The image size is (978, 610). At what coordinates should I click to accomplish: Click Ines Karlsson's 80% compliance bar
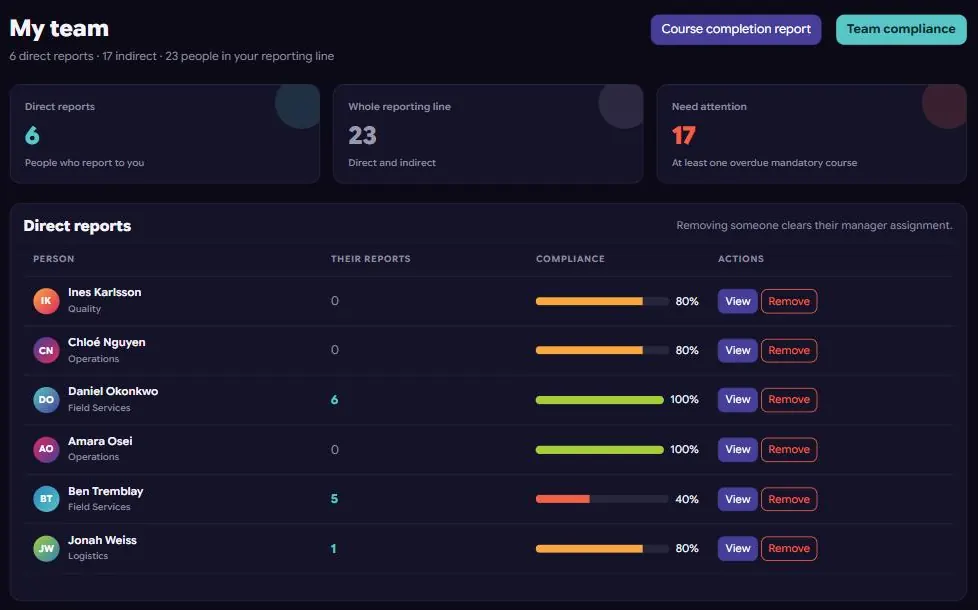tap(602, 301)
